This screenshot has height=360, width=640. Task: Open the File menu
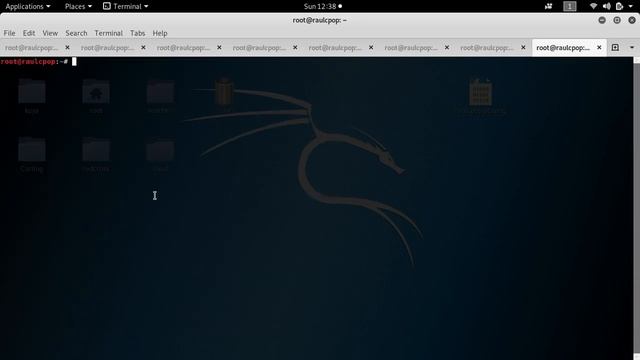[9, 33]
